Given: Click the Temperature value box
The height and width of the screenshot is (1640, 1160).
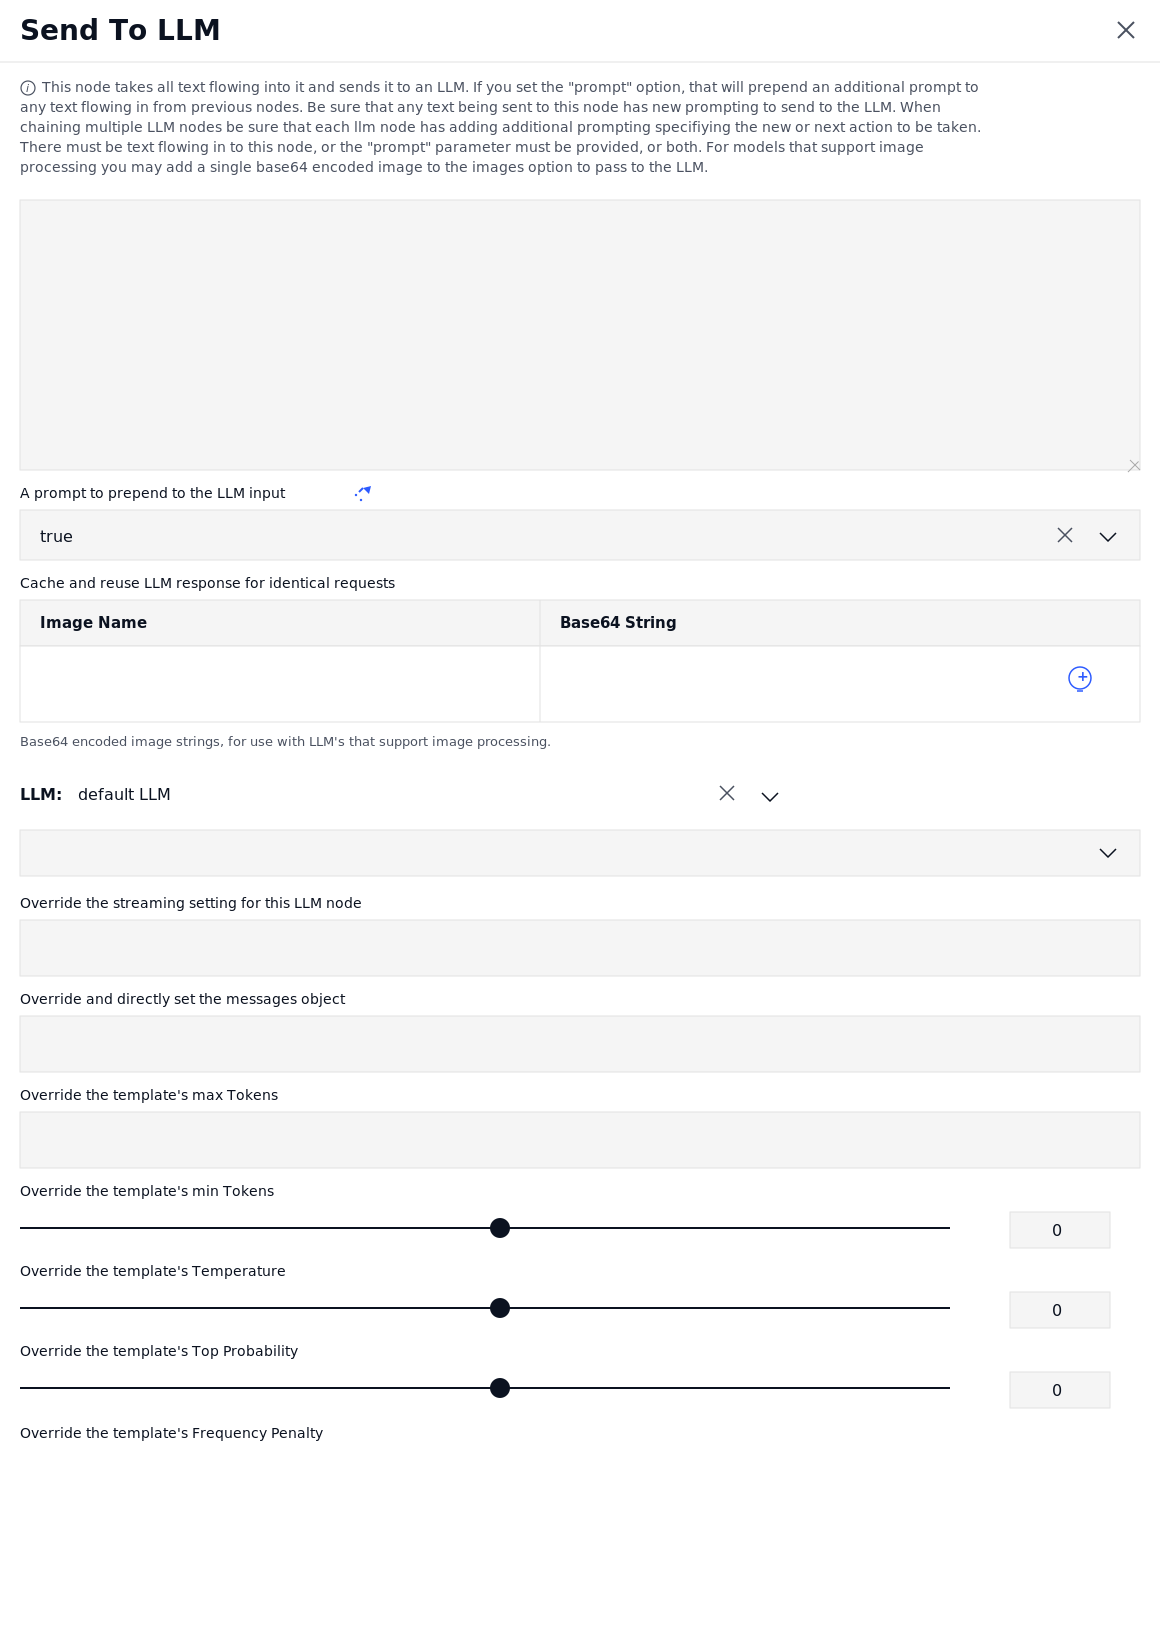Looking at the screenshot, I should click(1060, 1230).
